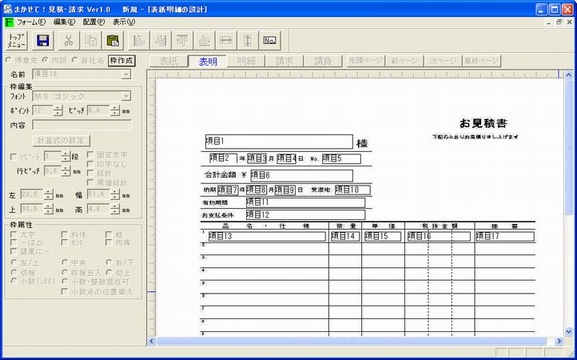577x360 pixels.
Task: Match frame widths with horizontal arrow icon
Action: [226, 40]
